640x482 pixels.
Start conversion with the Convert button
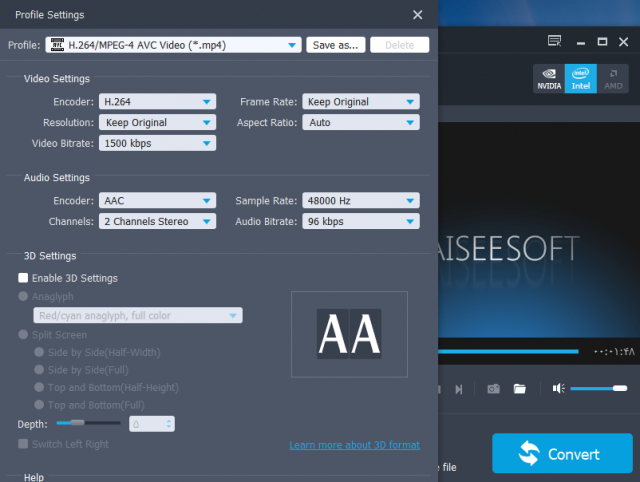pos(562,453)
